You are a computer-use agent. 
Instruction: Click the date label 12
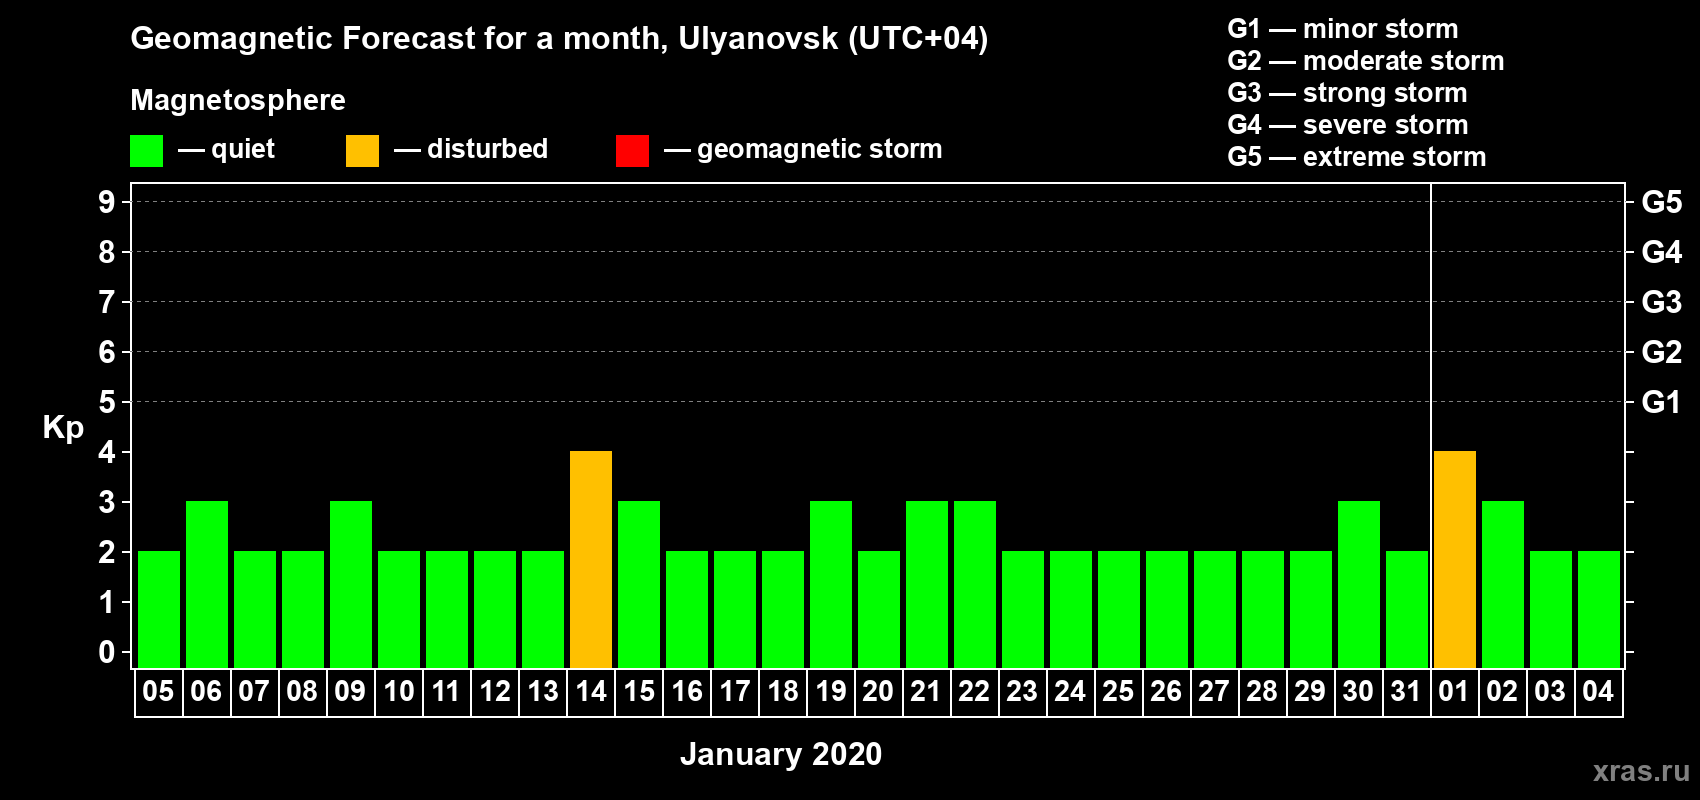pyautogui.click(x=495, y=691)
